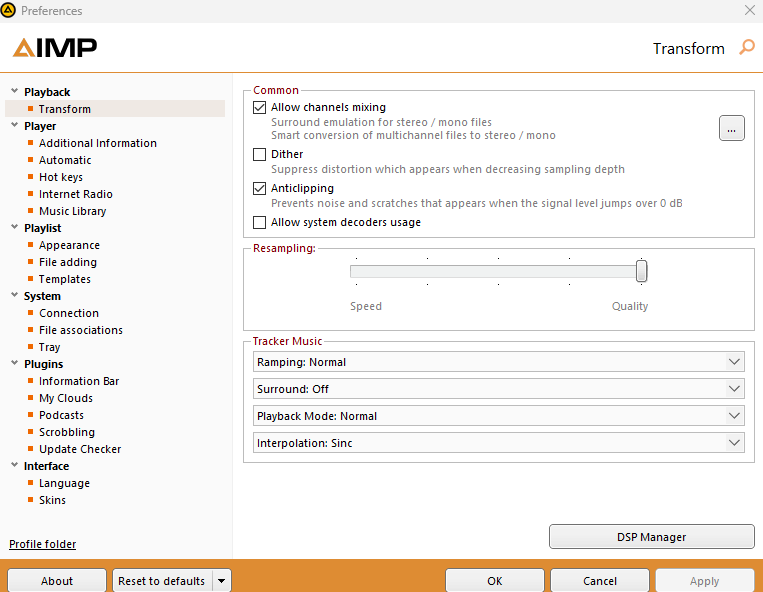The image size is (763, 592).
Task: Click the AIMP logo in the header
Action: coord(54,48)
